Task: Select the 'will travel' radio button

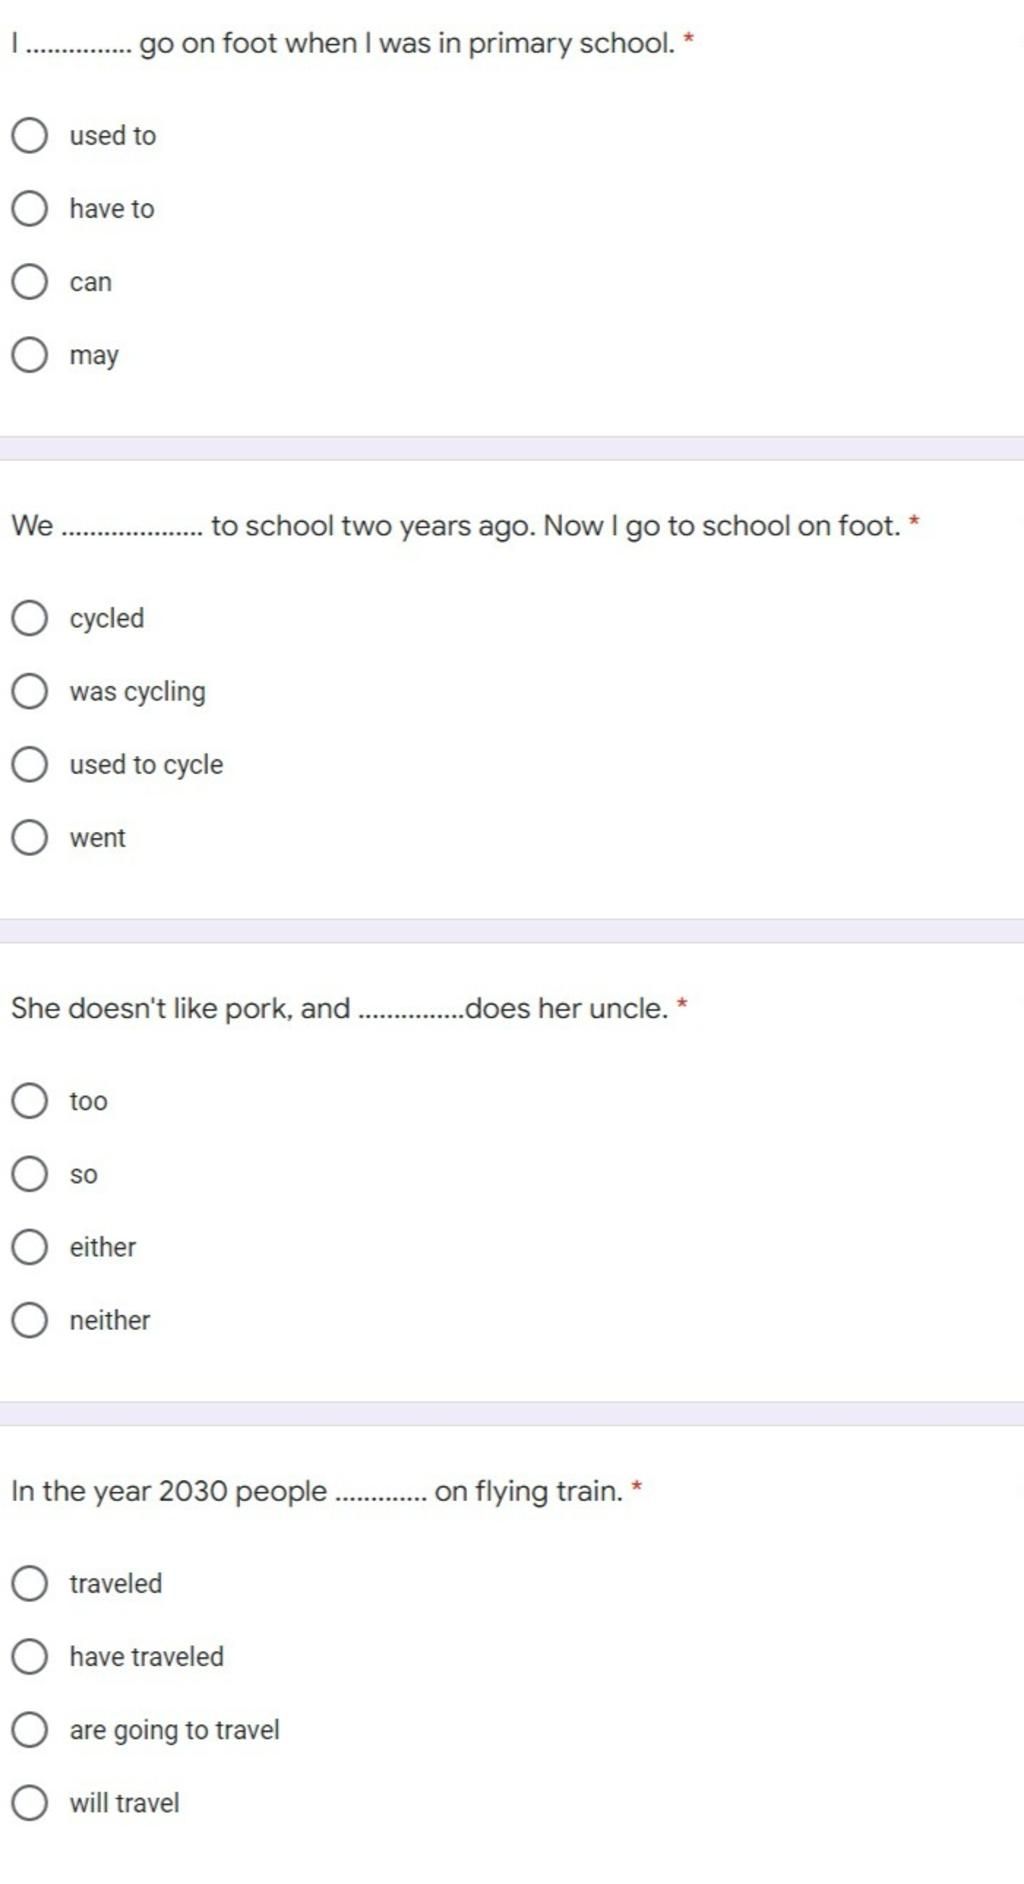Action: click(30, 1802)
